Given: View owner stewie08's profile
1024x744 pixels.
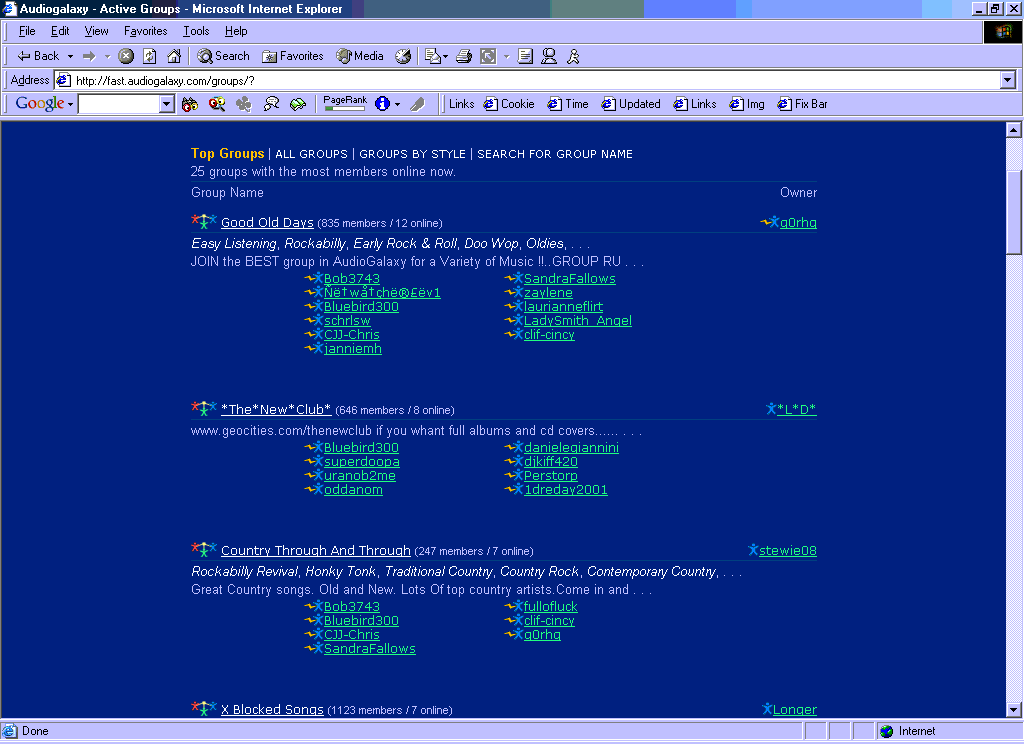Looking at the screenshot, I should pyautogui.click(x=788, y=551).
